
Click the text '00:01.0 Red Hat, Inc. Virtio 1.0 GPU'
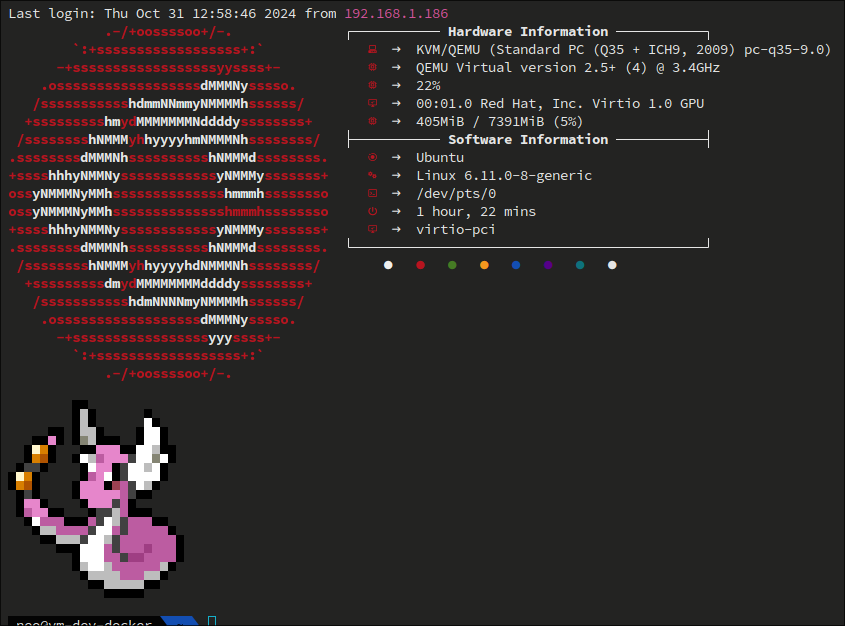560,103
